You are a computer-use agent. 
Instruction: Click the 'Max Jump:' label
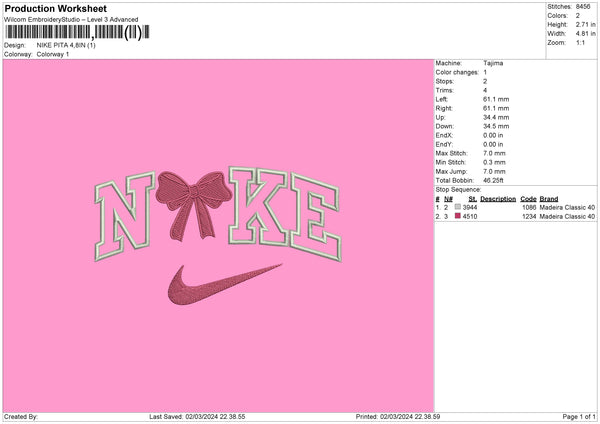click(x=452, y=171)
